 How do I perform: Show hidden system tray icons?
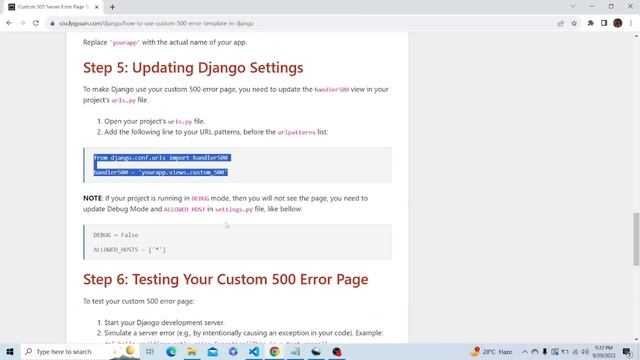pos(524,351)
